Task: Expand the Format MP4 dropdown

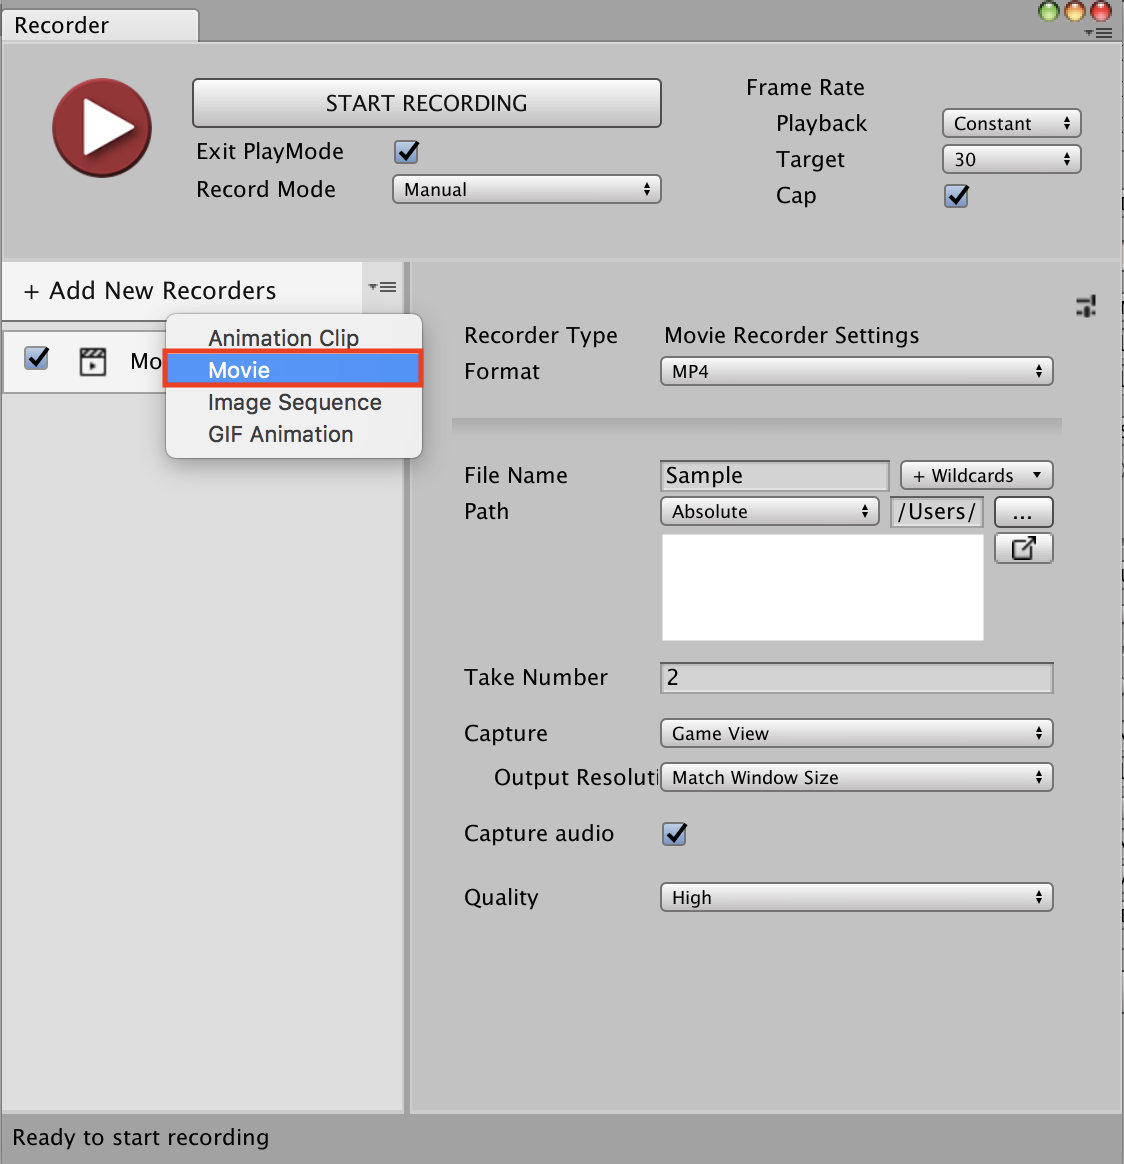Action: click(856, 372)
